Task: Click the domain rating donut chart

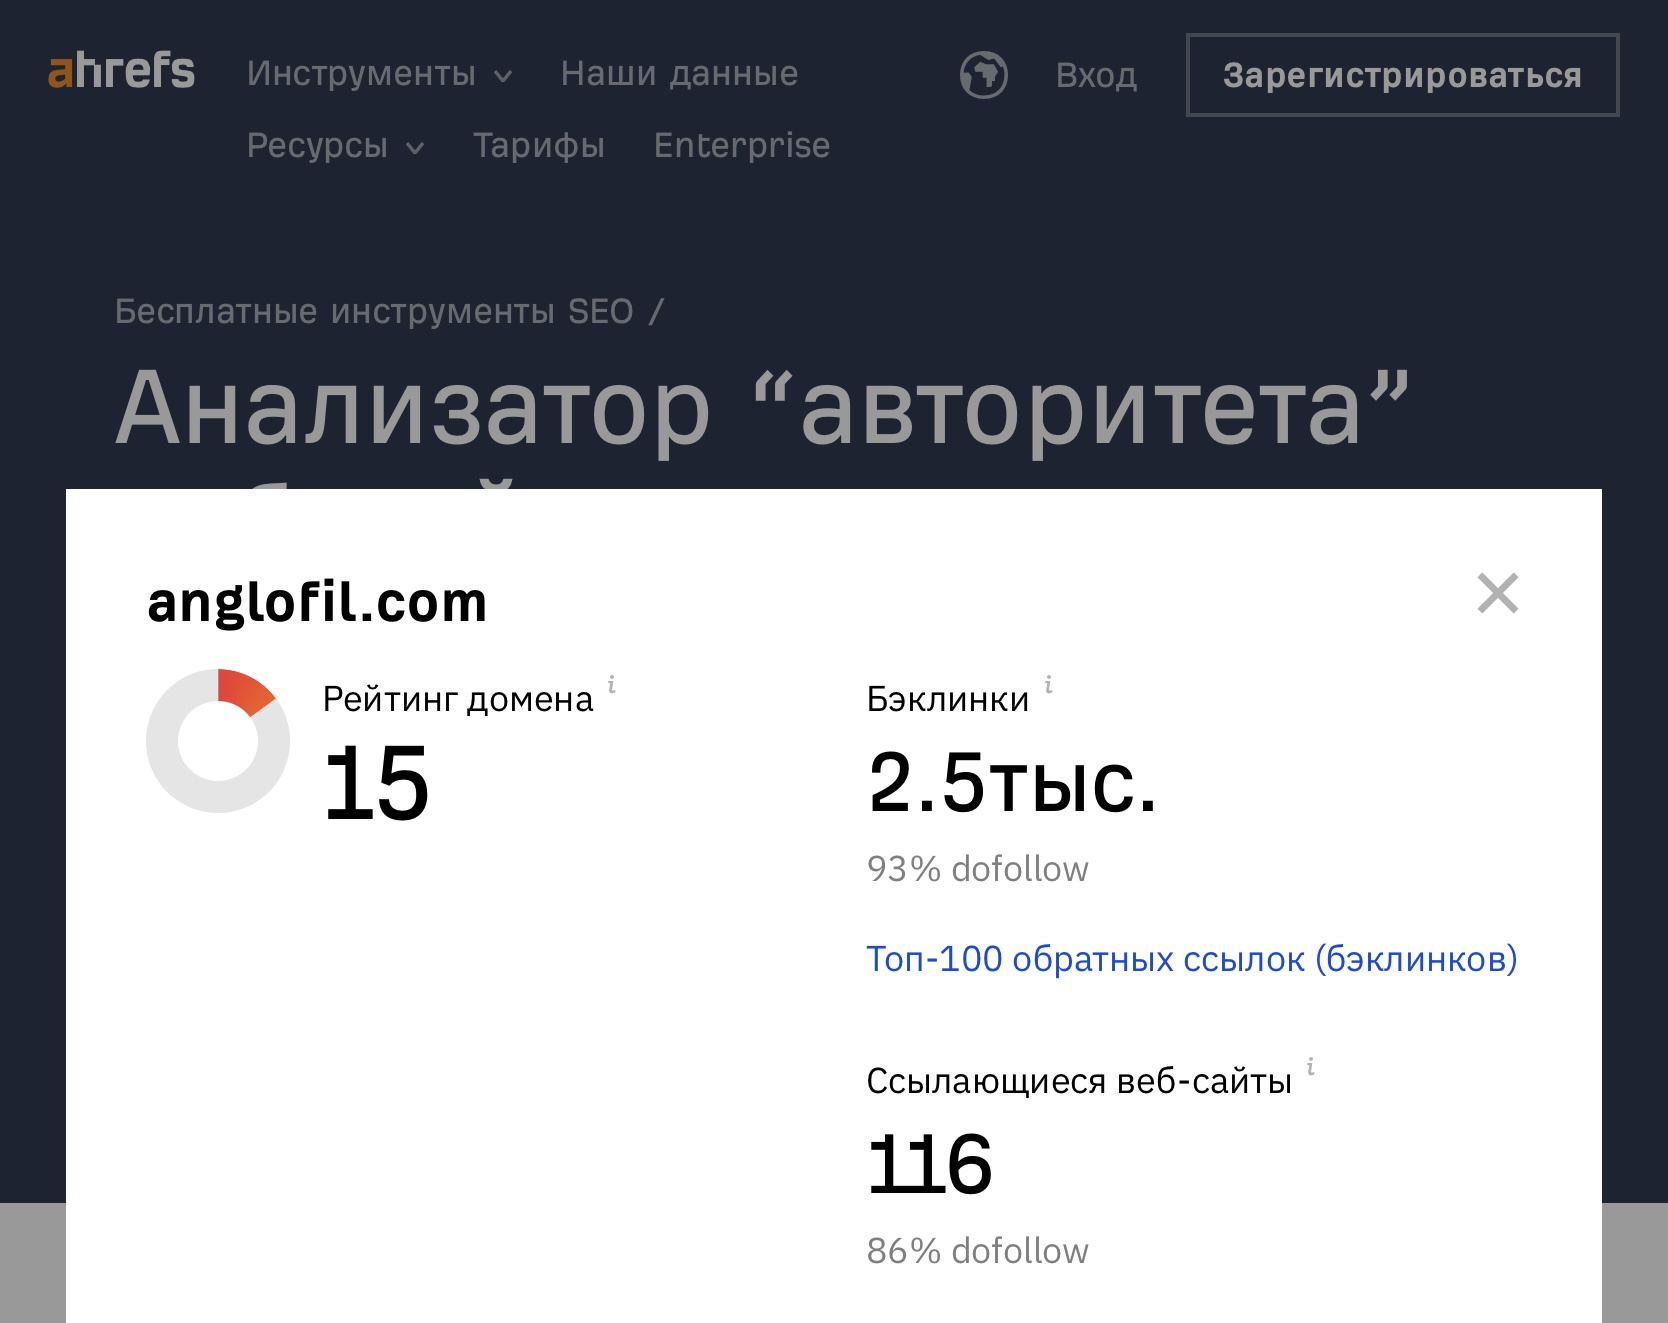Action: pyautogui.click(x=218, y=741)
